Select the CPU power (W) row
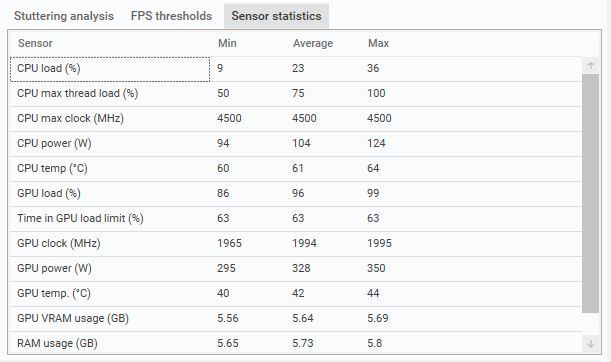Screen dimensions: 611x362 pos(296,144)
